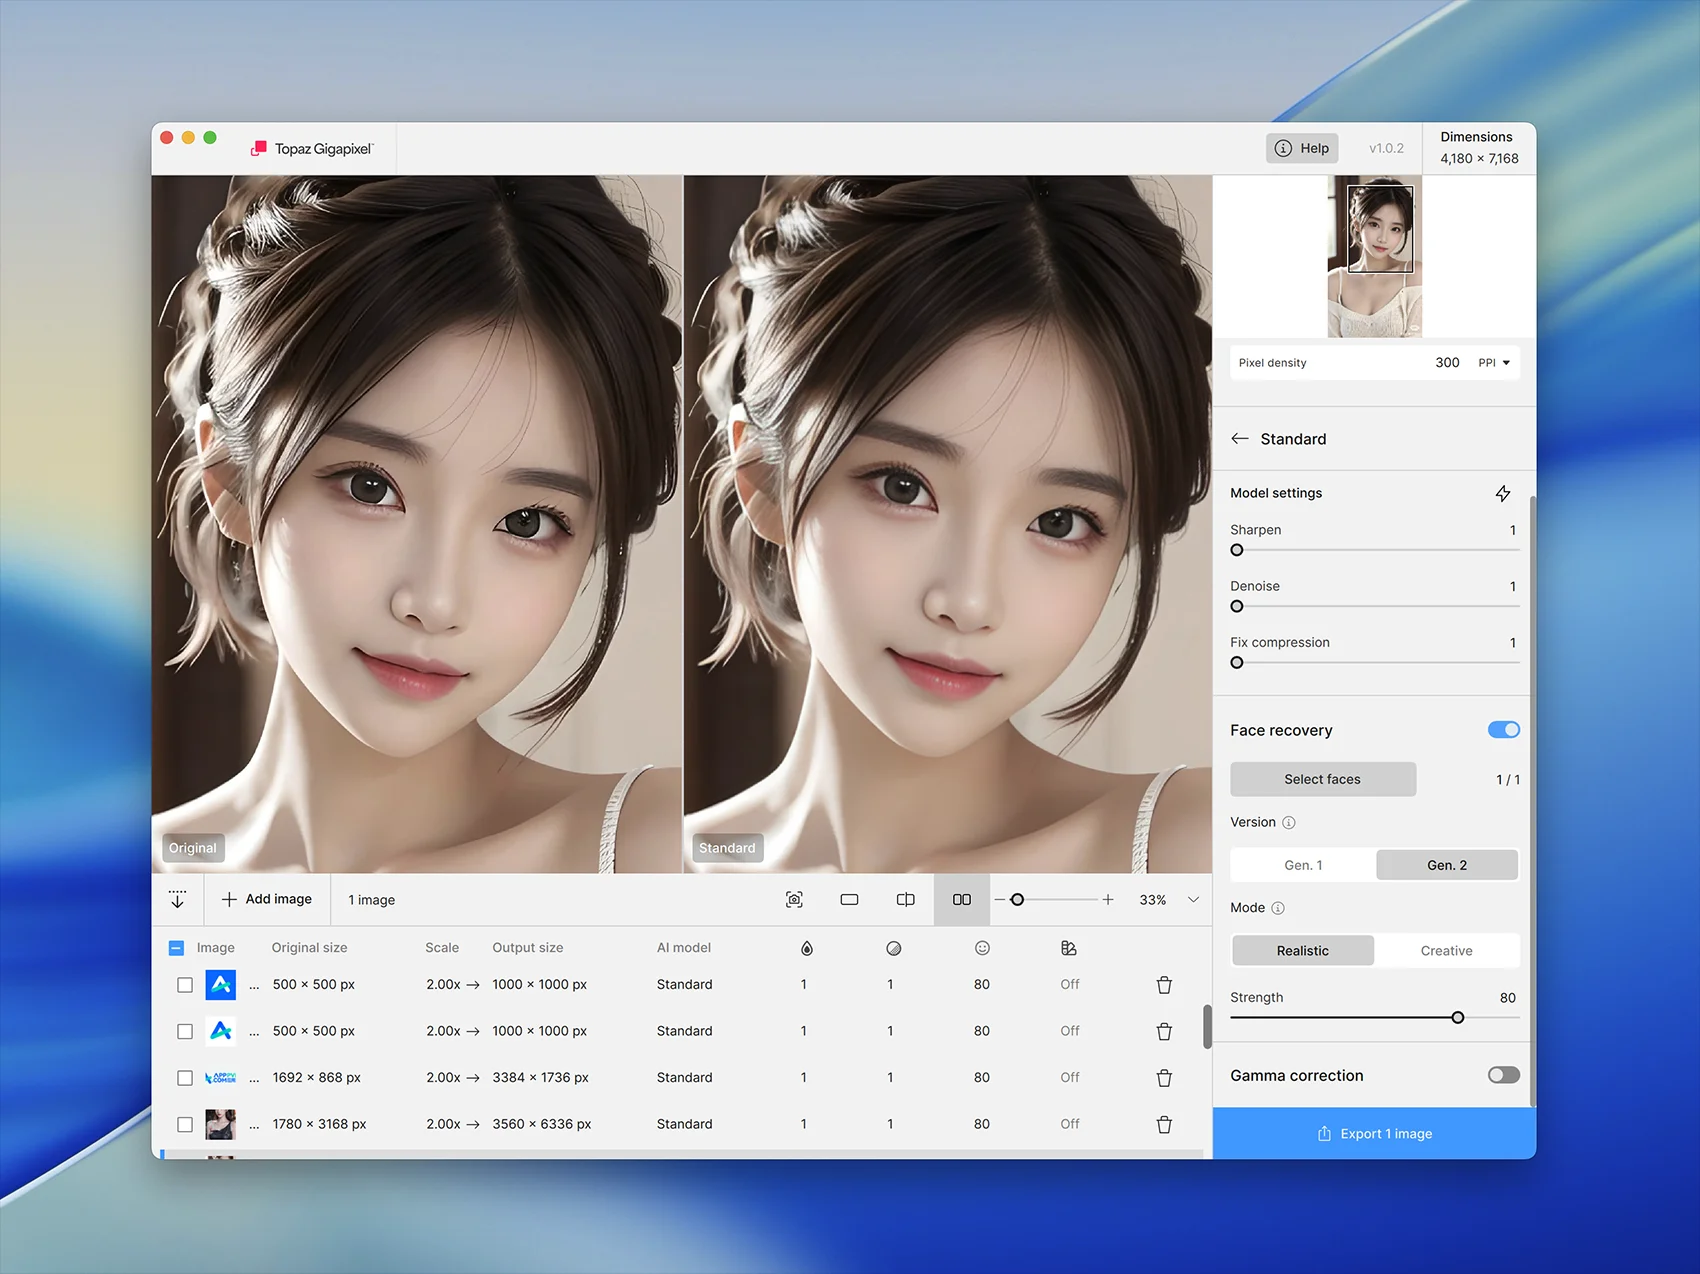Viewport: 1700px width, 1274px height.
Task: Click the Denoise slider handle
Action: click(1237, 606)
